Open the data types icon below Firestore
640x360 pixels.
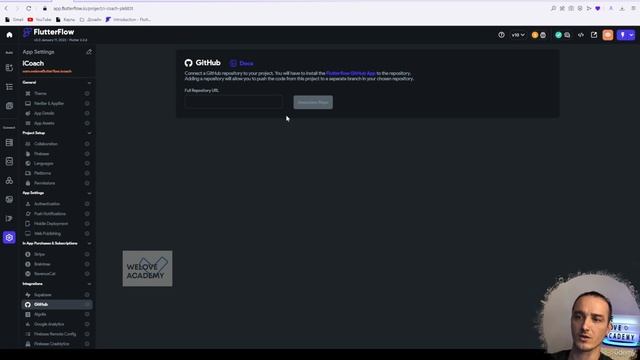(x=9, y=161)
